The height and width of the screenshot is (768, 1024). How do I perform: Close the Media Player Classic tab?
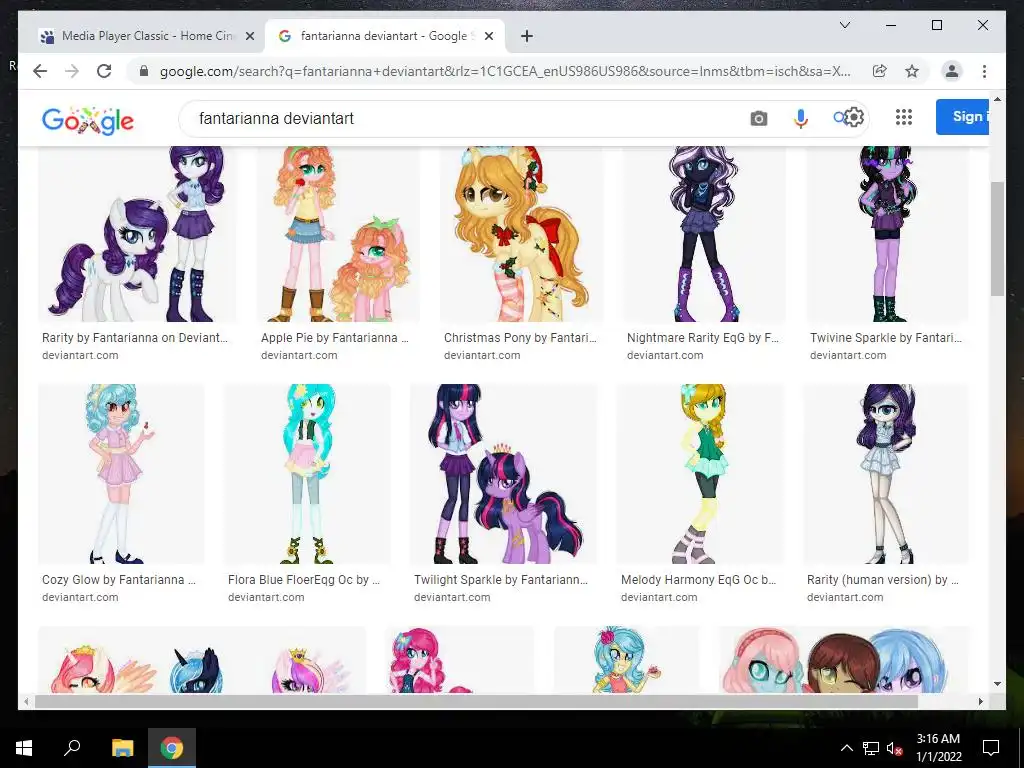pyautogui.click(x=249, y=36)
